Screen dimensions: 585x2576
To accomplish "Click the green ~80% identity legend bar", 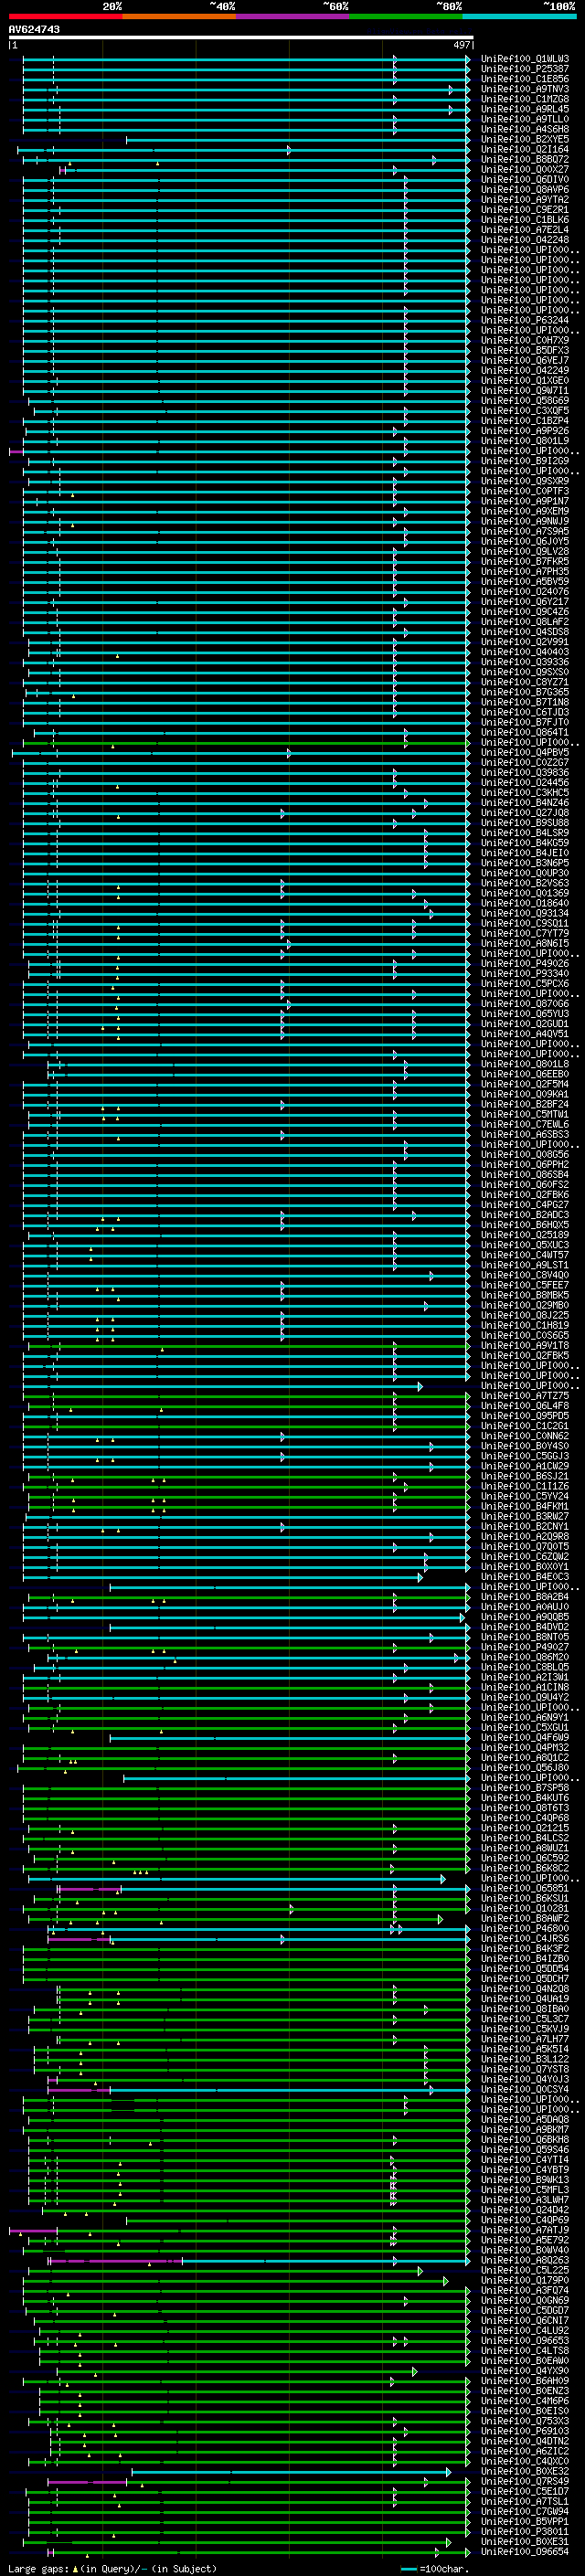I will tap(406, 17).
